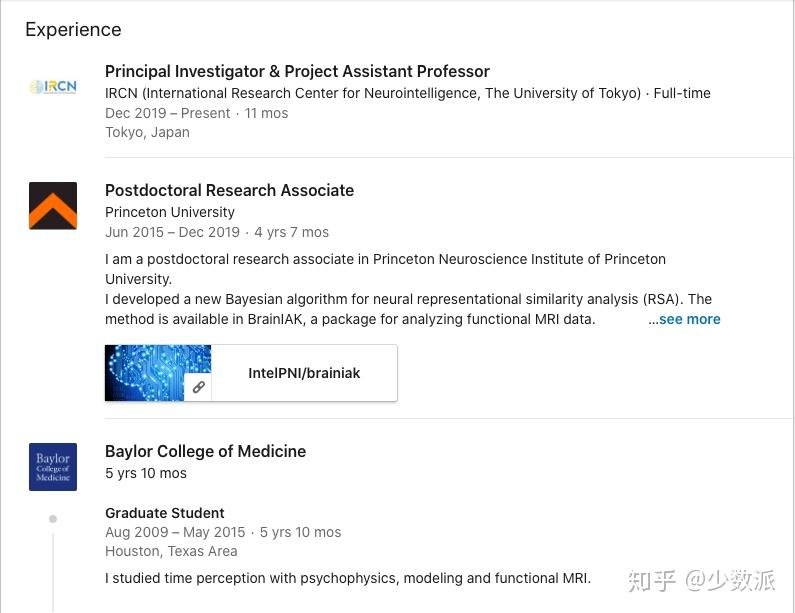
Task: Open the IntelPNI/brainiak link card
Action: pos(304,373)
